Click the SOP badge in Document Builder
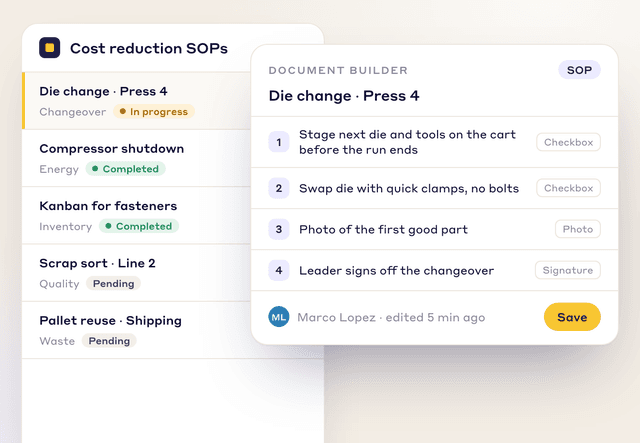 coord(579,70)
